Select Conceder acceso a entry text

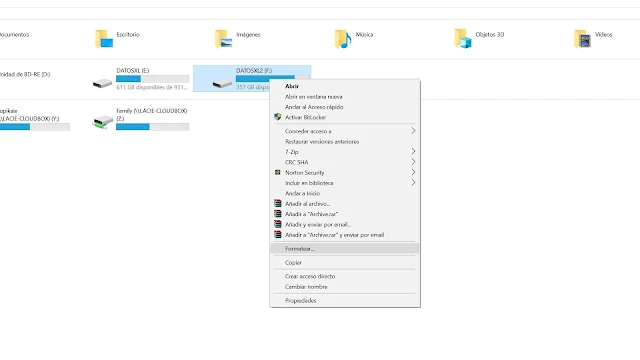(308, 131)
